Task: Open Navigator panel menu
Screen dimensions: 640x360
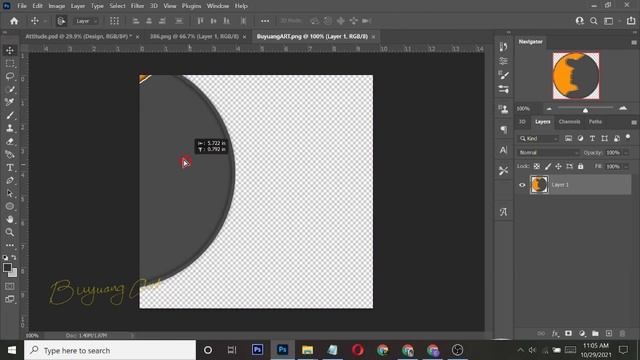Action: 633,42
